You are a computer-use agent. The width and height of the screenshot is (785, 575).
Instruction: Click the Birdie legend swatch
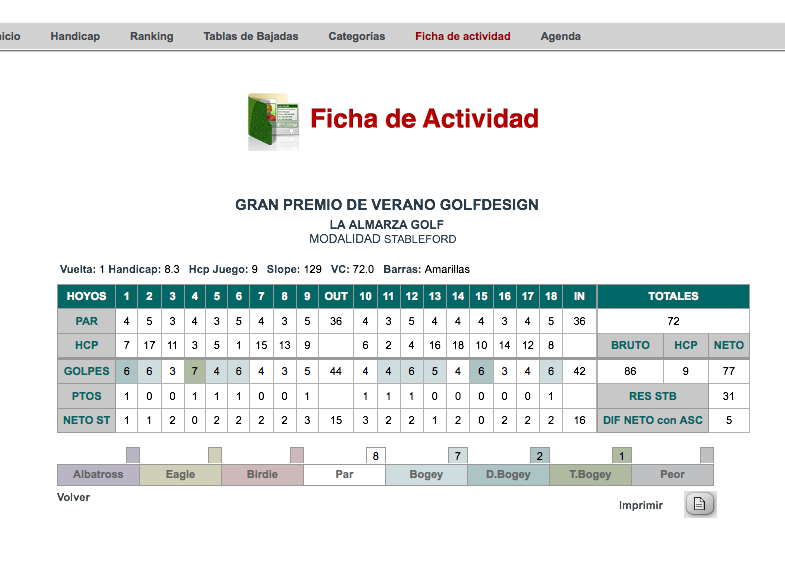(262, 474)
